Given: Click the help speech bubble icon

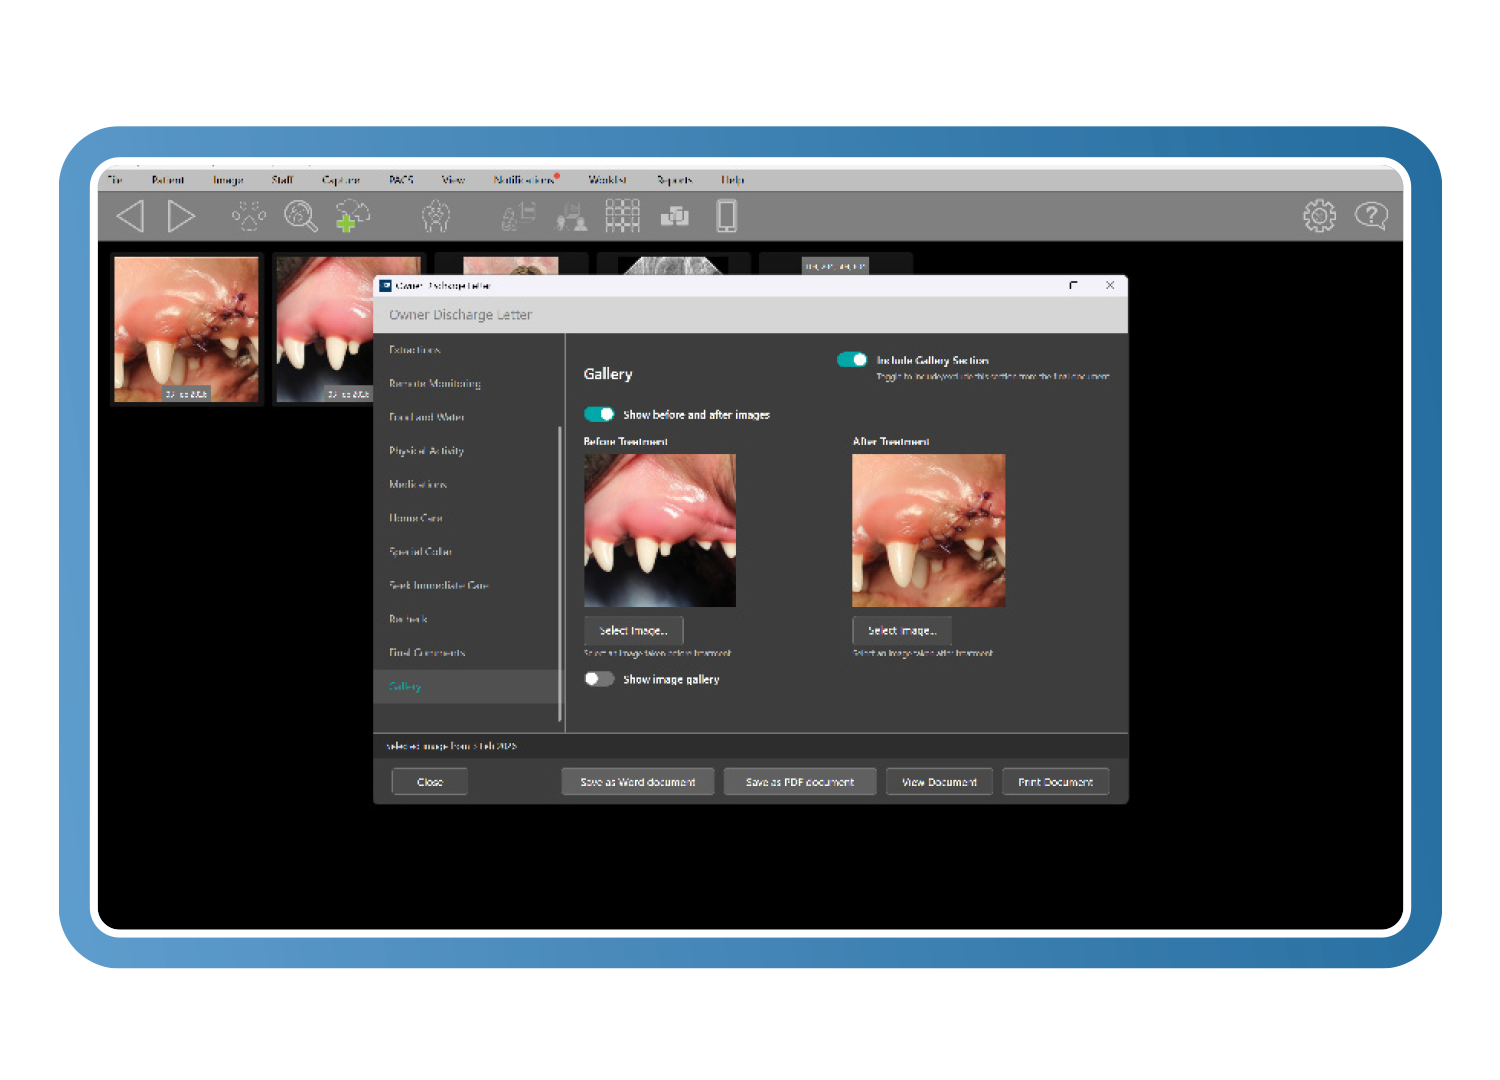Looking at the screenshot, I should pos(1370,216).
